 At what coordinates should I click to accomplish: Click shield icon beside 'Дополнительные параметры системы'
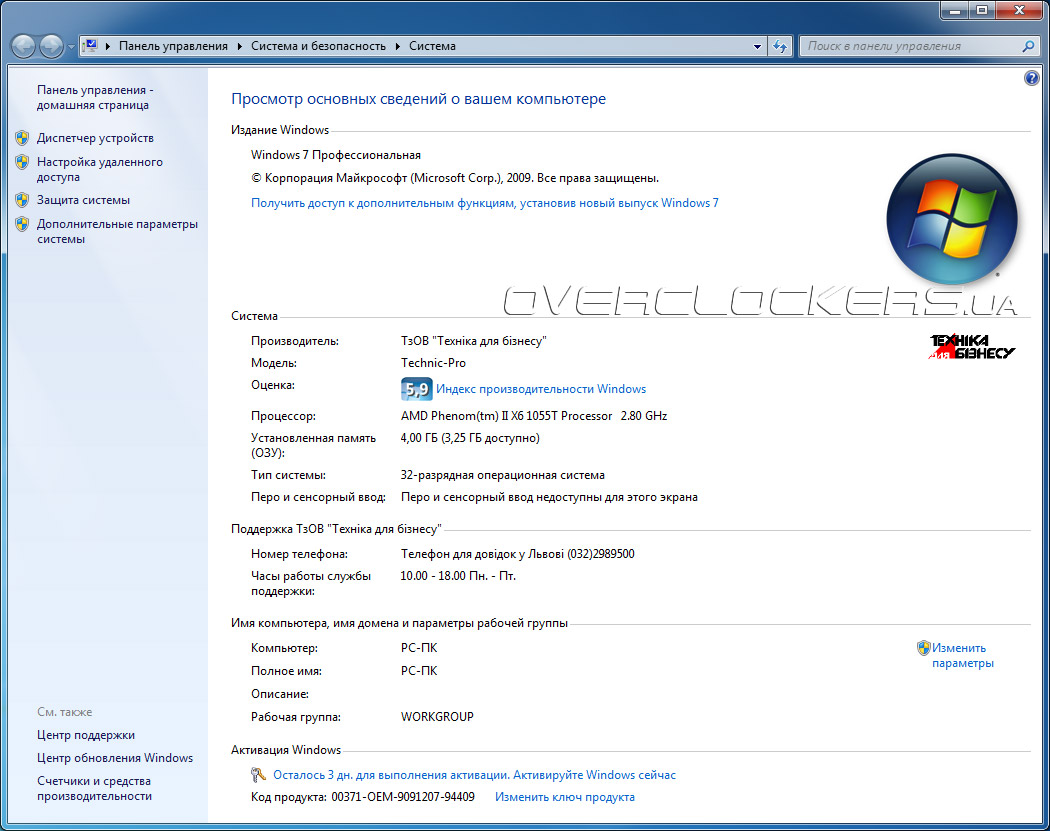[x=22, y=224]
